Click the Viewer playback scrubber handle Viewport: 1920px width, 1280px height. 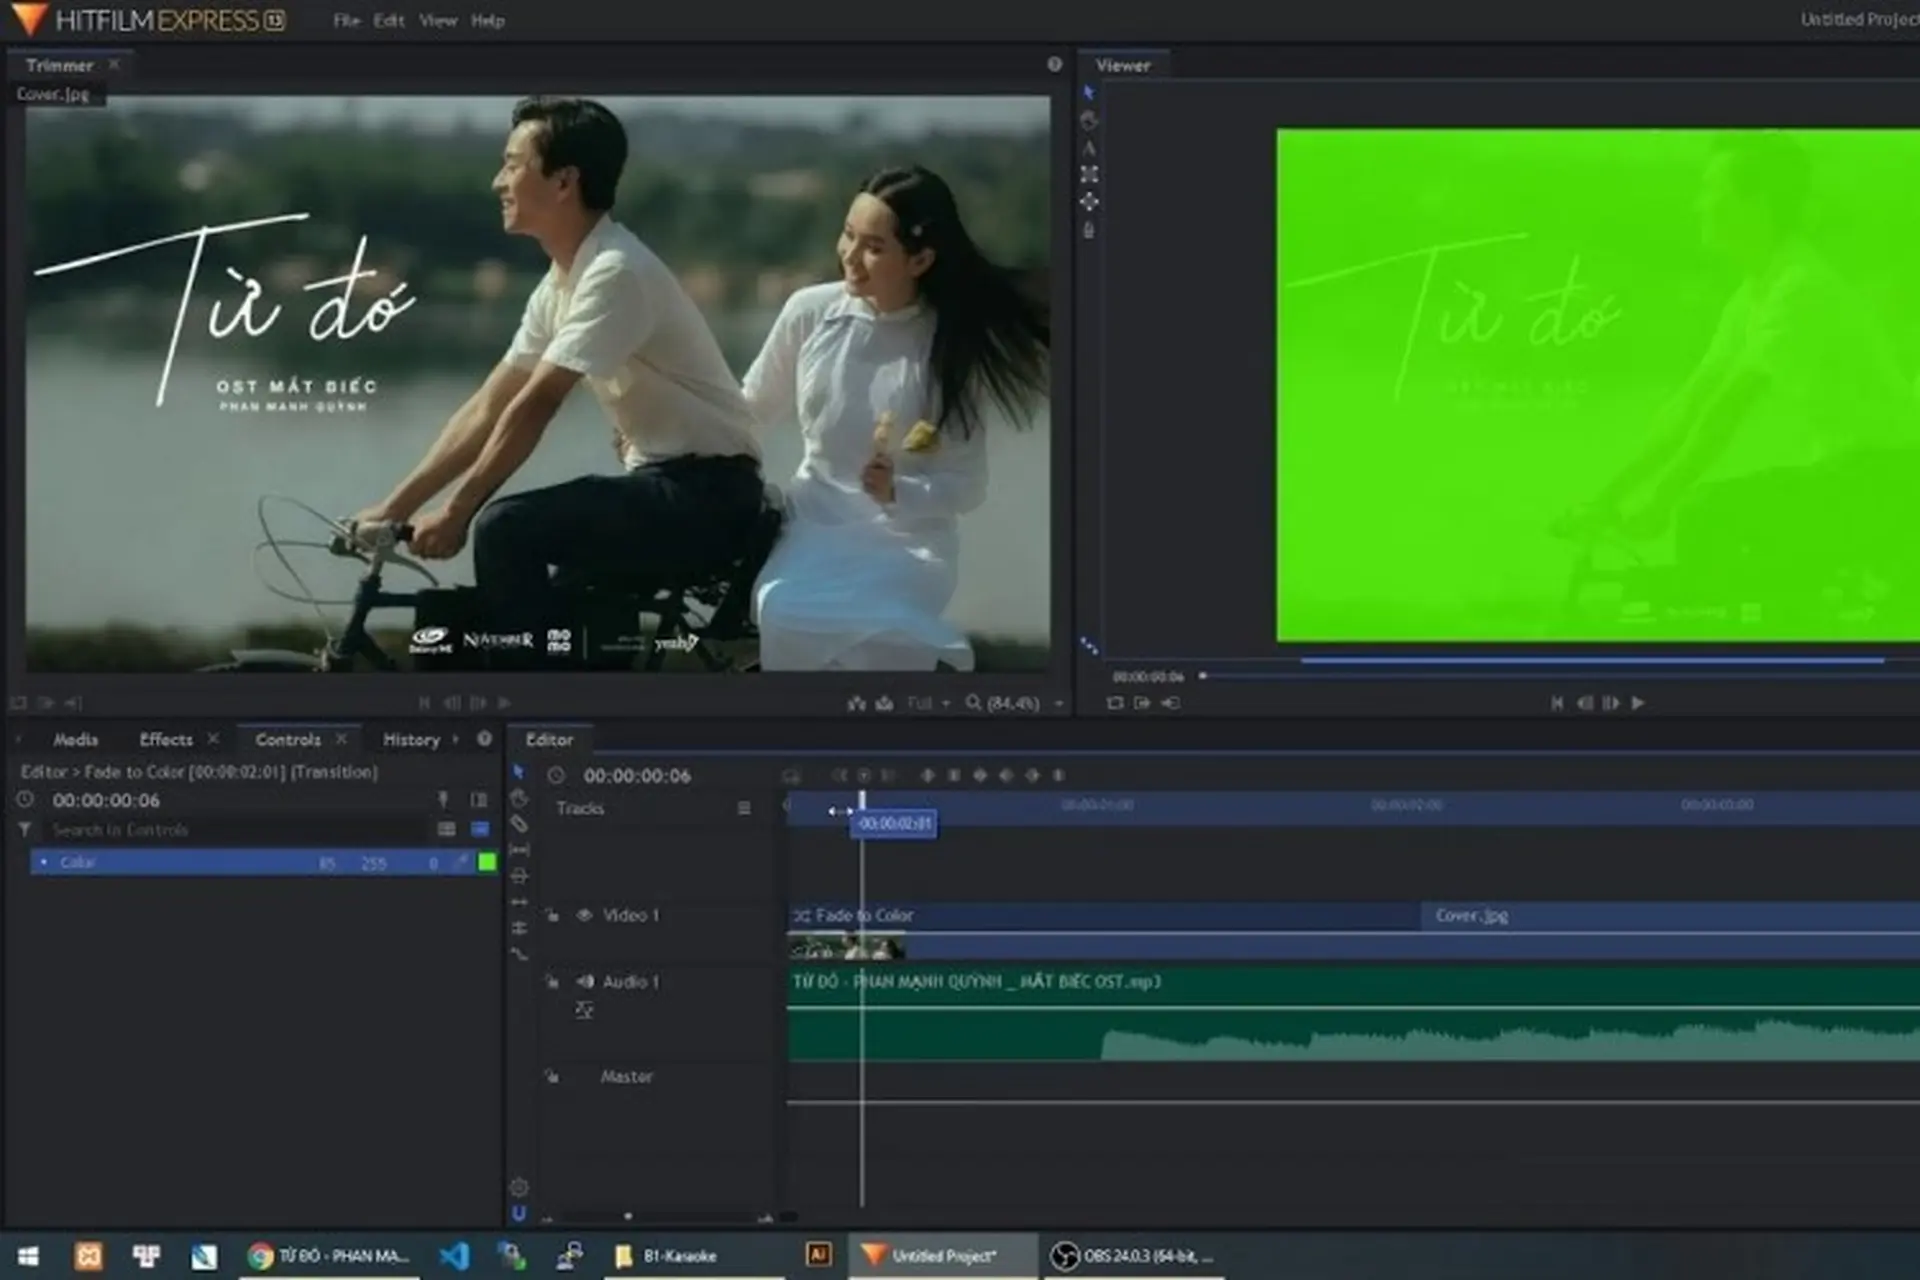1203,676
